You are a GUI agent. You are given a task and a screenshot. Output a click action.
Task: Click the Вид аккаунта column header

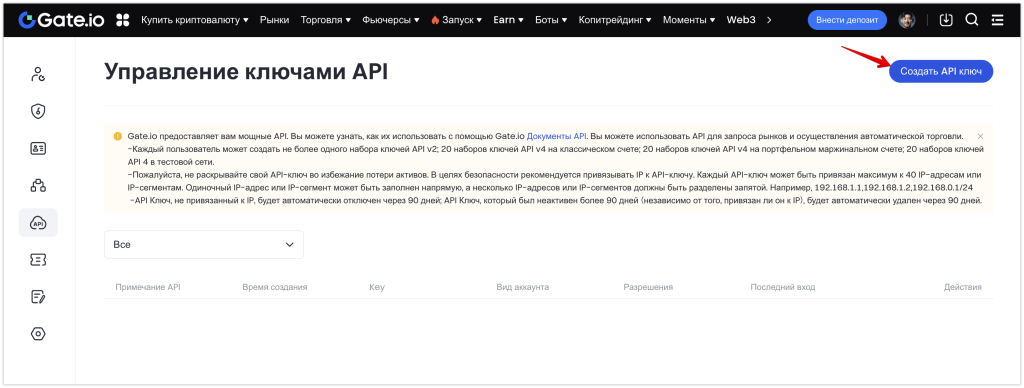(522, 287)
